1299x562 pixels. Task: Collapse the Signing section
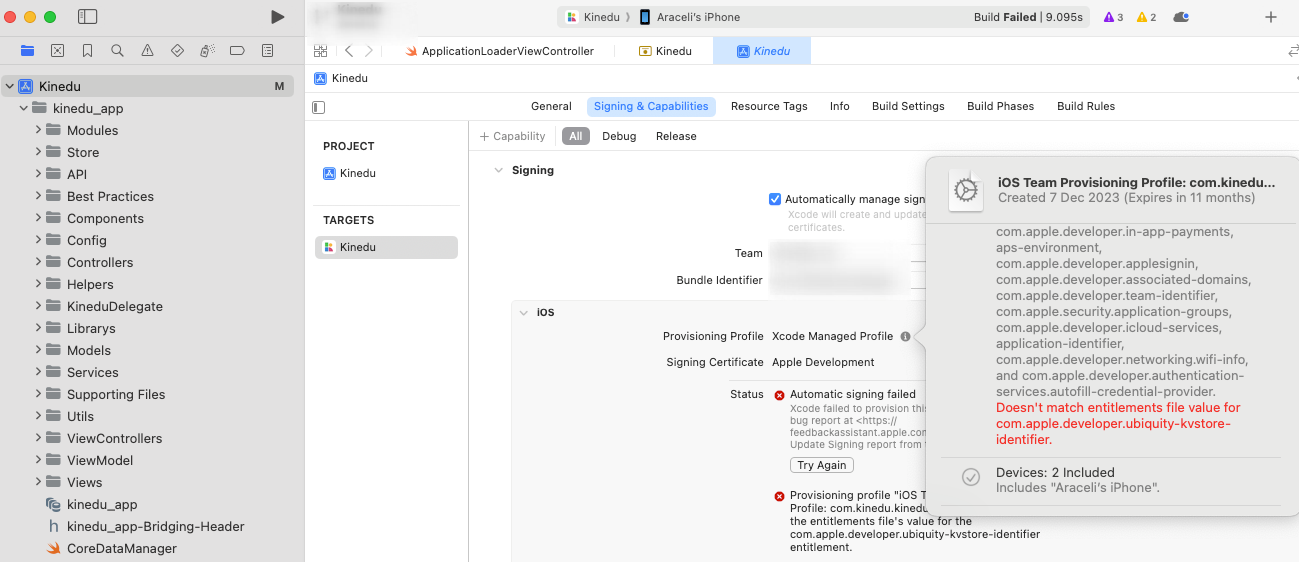(498, 170)
